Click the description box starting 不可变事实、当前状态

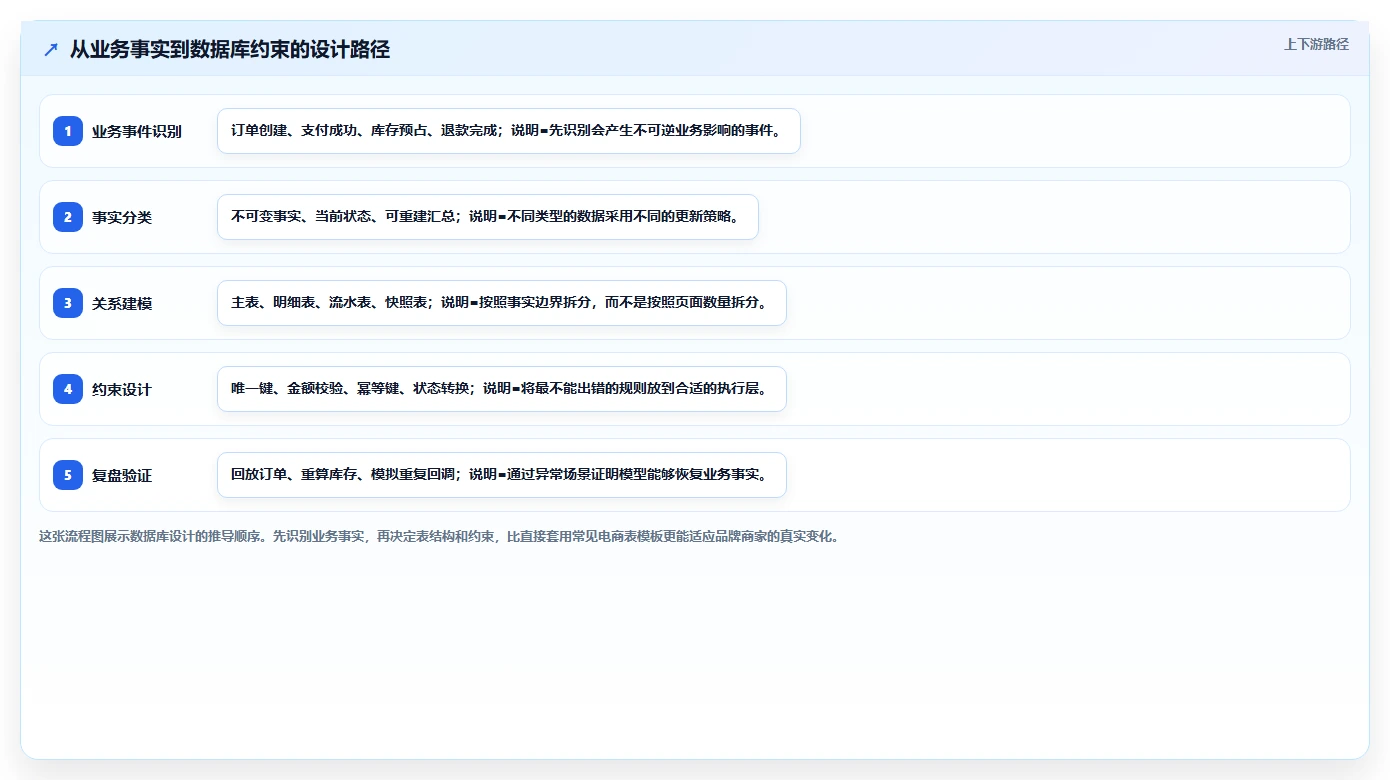point(488,217)
